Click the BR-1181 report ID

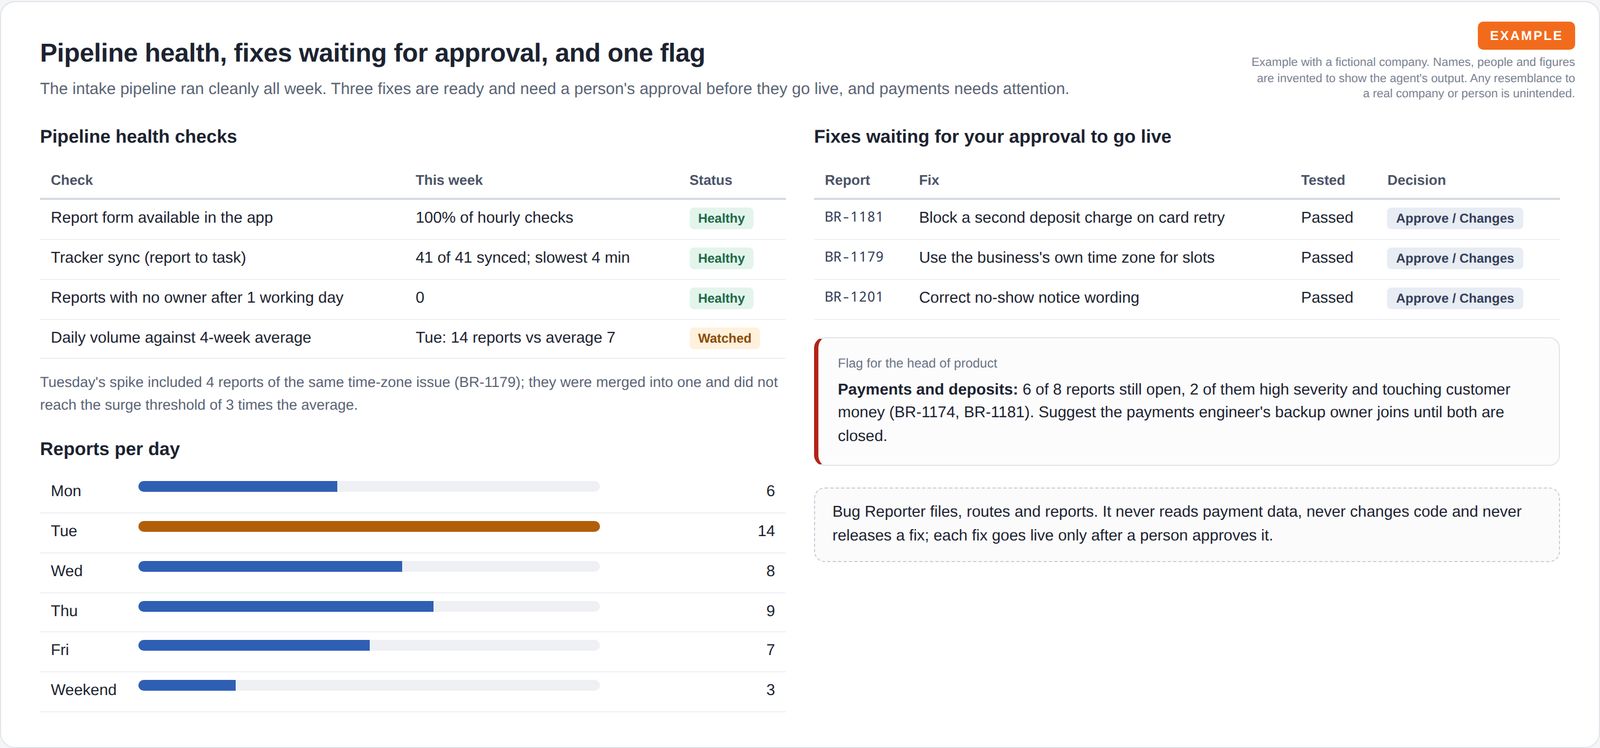click(854, 217)
